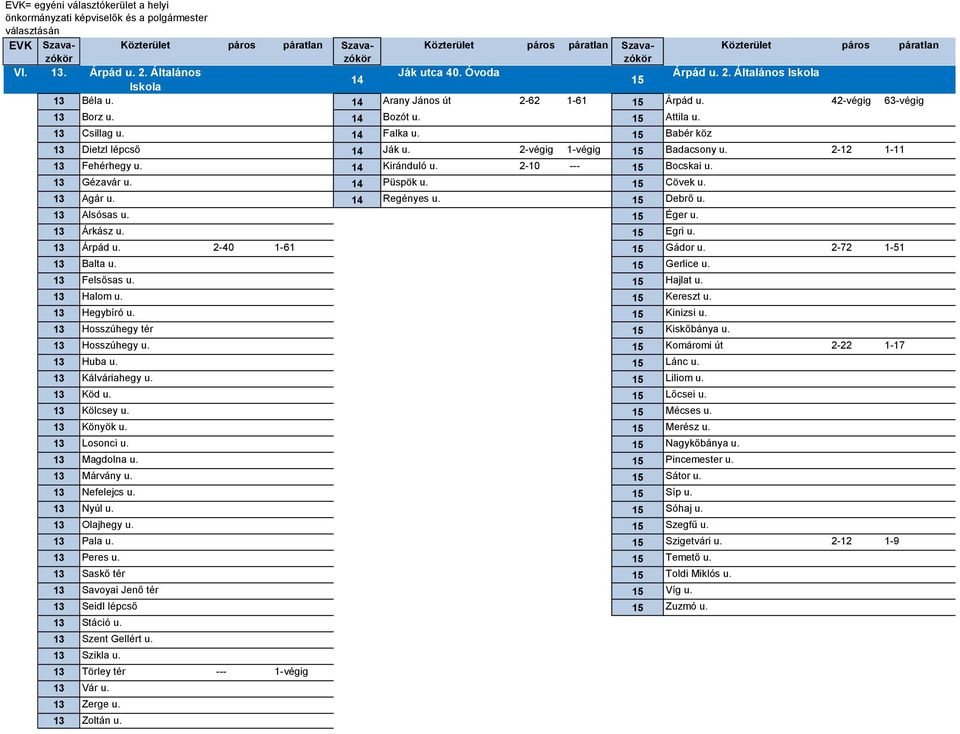
Task: Select the '2-72' even range value
Action: tap(841, 248)
